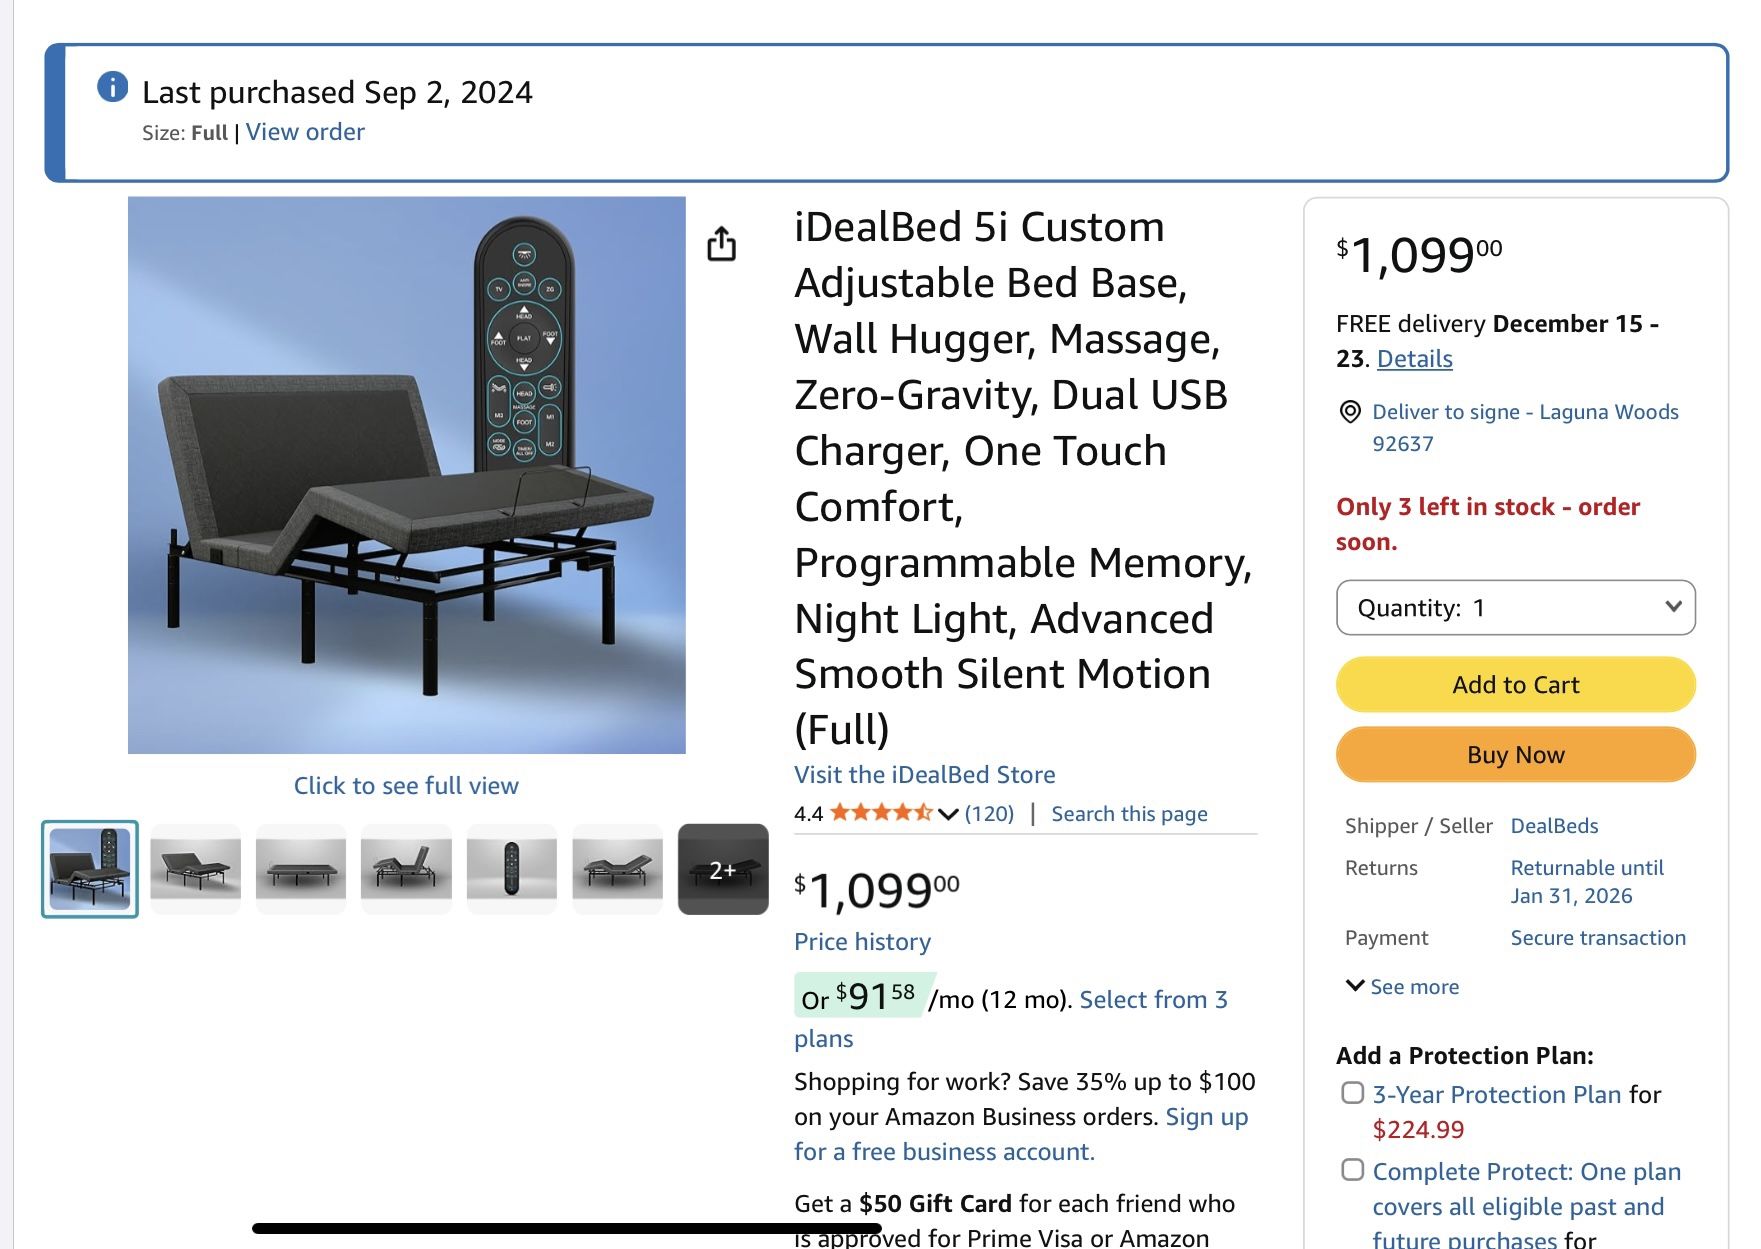Click the Buy Now button
The image size is (1761, 1249).
1514,754
